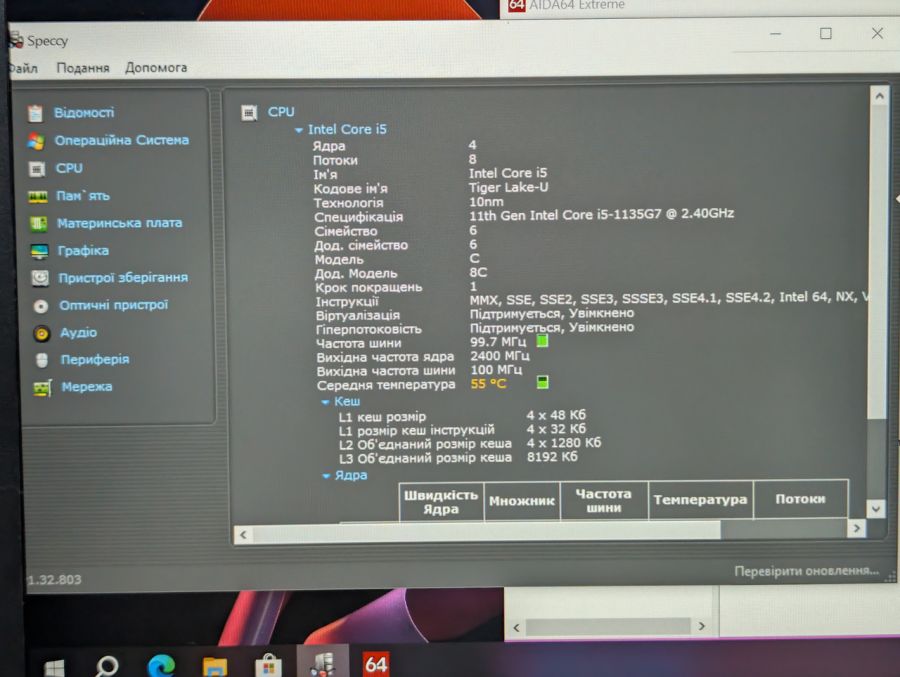Open Microsoft Store from taskbar
The width and height of the screenshot is (900, 677).
268,666
